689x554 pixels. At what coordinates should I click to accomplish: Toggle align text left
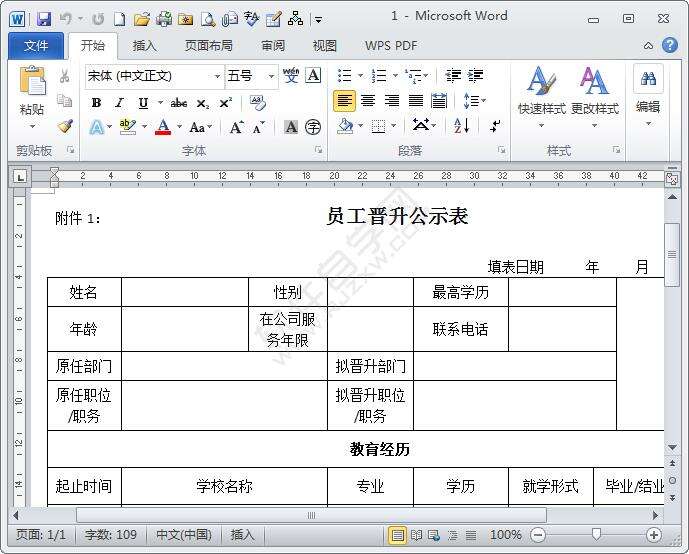click(x=344, y=101)
